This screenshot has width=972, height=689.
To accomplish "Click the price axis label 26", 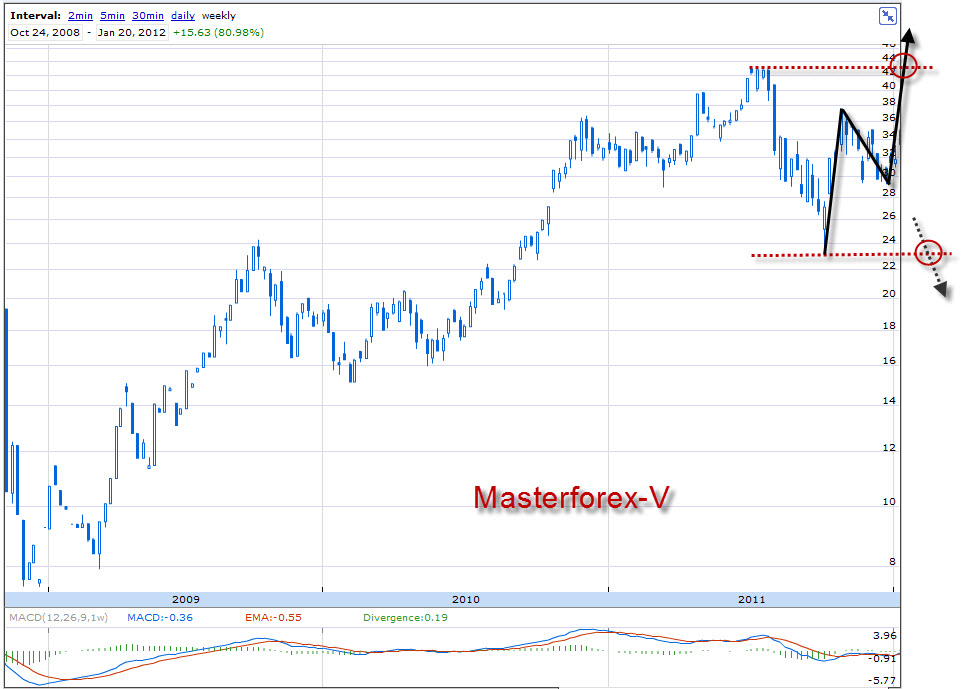I will click(889, 216).
